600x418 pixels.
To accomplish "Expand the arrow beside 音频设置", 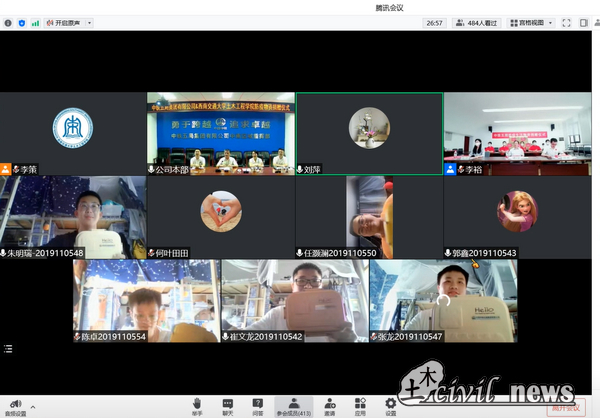I will click(32, 406).
